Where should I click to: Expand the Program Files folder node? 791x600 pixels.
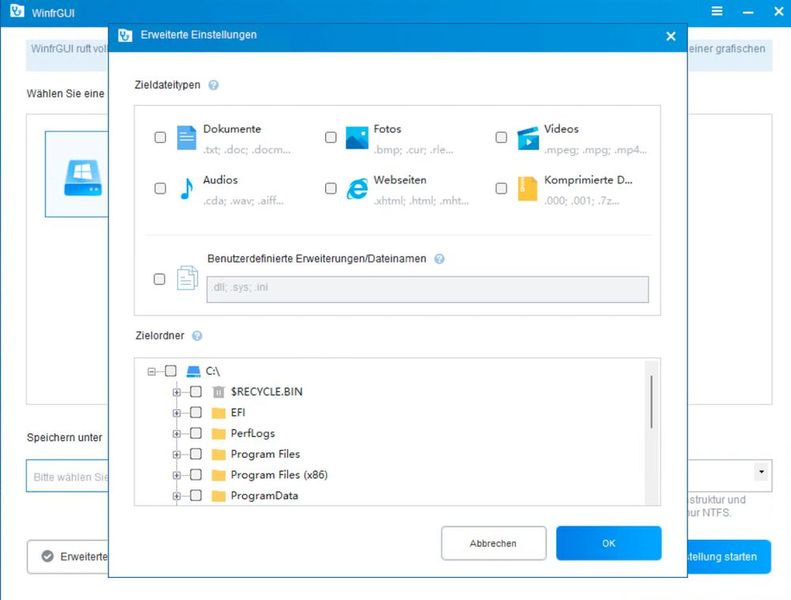tap(177, 454)
